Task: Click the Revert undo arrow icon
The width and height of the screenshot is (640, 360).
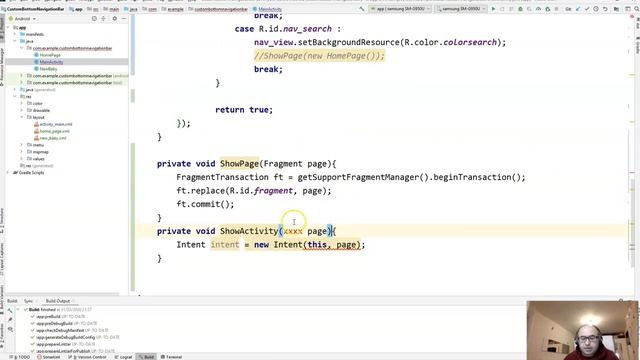Action: click(605, 9)
